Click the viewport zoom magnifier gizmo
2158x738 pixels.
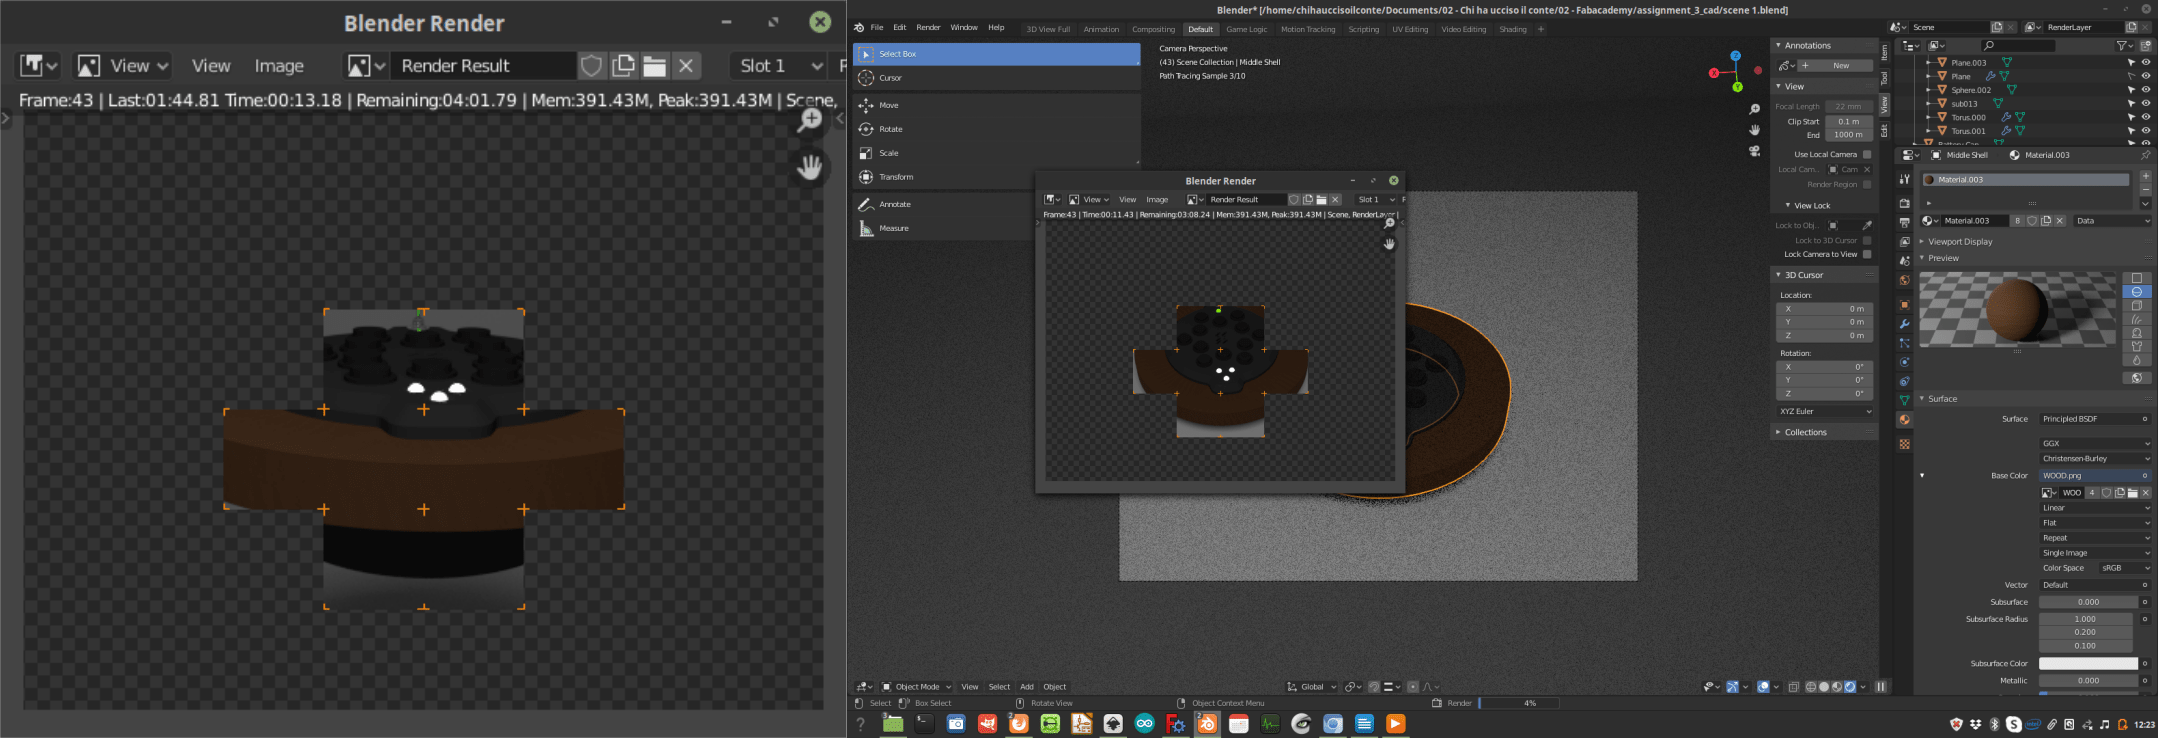(x=1754, y=109)
